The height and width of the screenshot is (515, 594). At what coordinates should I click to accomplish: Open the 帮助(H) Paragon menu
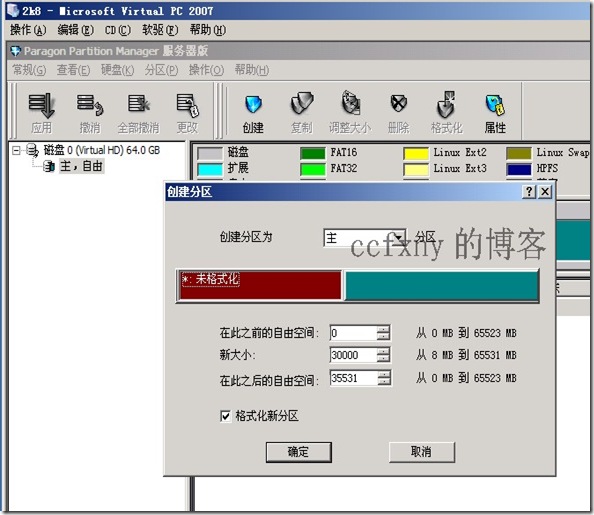(252, 70)
